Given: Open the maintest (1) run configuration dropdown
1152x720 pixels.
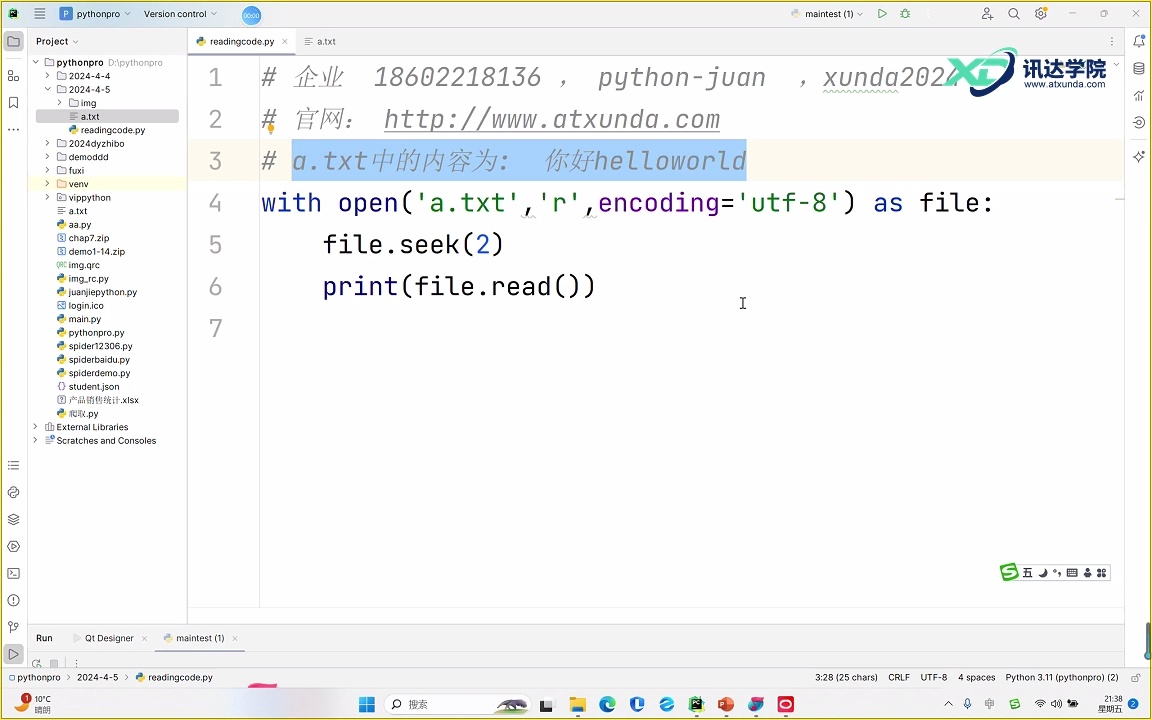Looking at the screenshot, I should (x=826, y=14).
